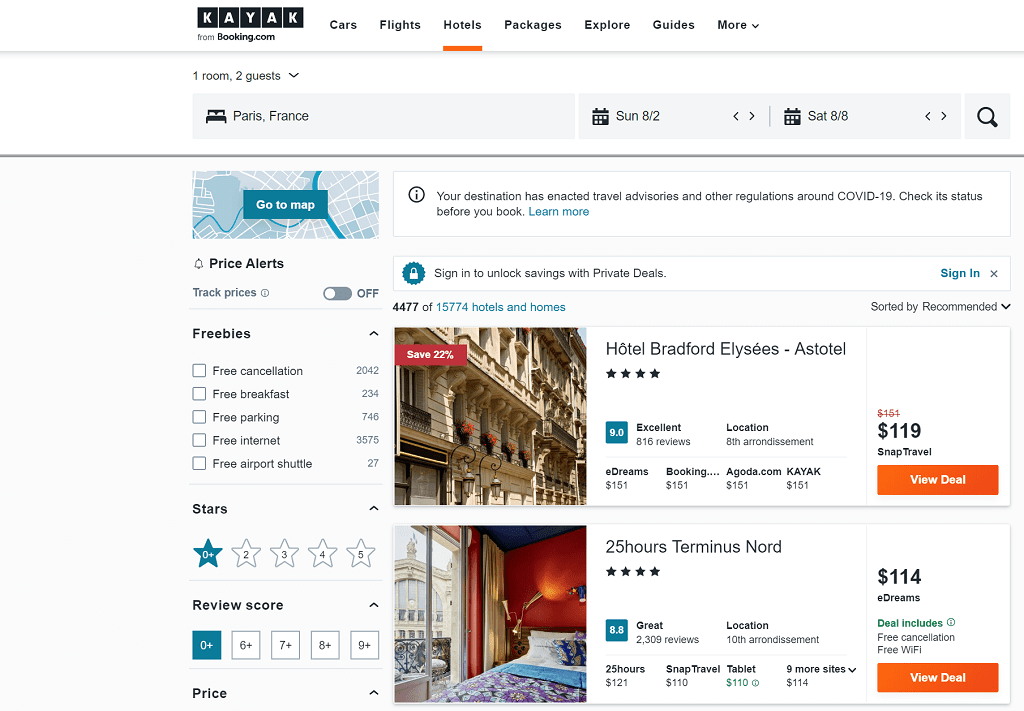
Task: Check the Free airport shuttle filter
Action: [199, 464]
